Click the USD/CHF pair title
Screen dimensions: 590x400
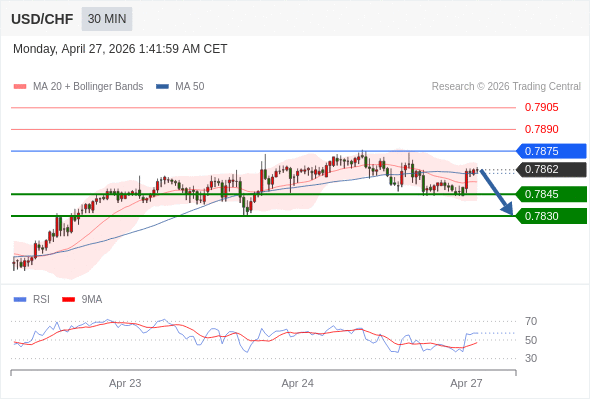[42, 19]
